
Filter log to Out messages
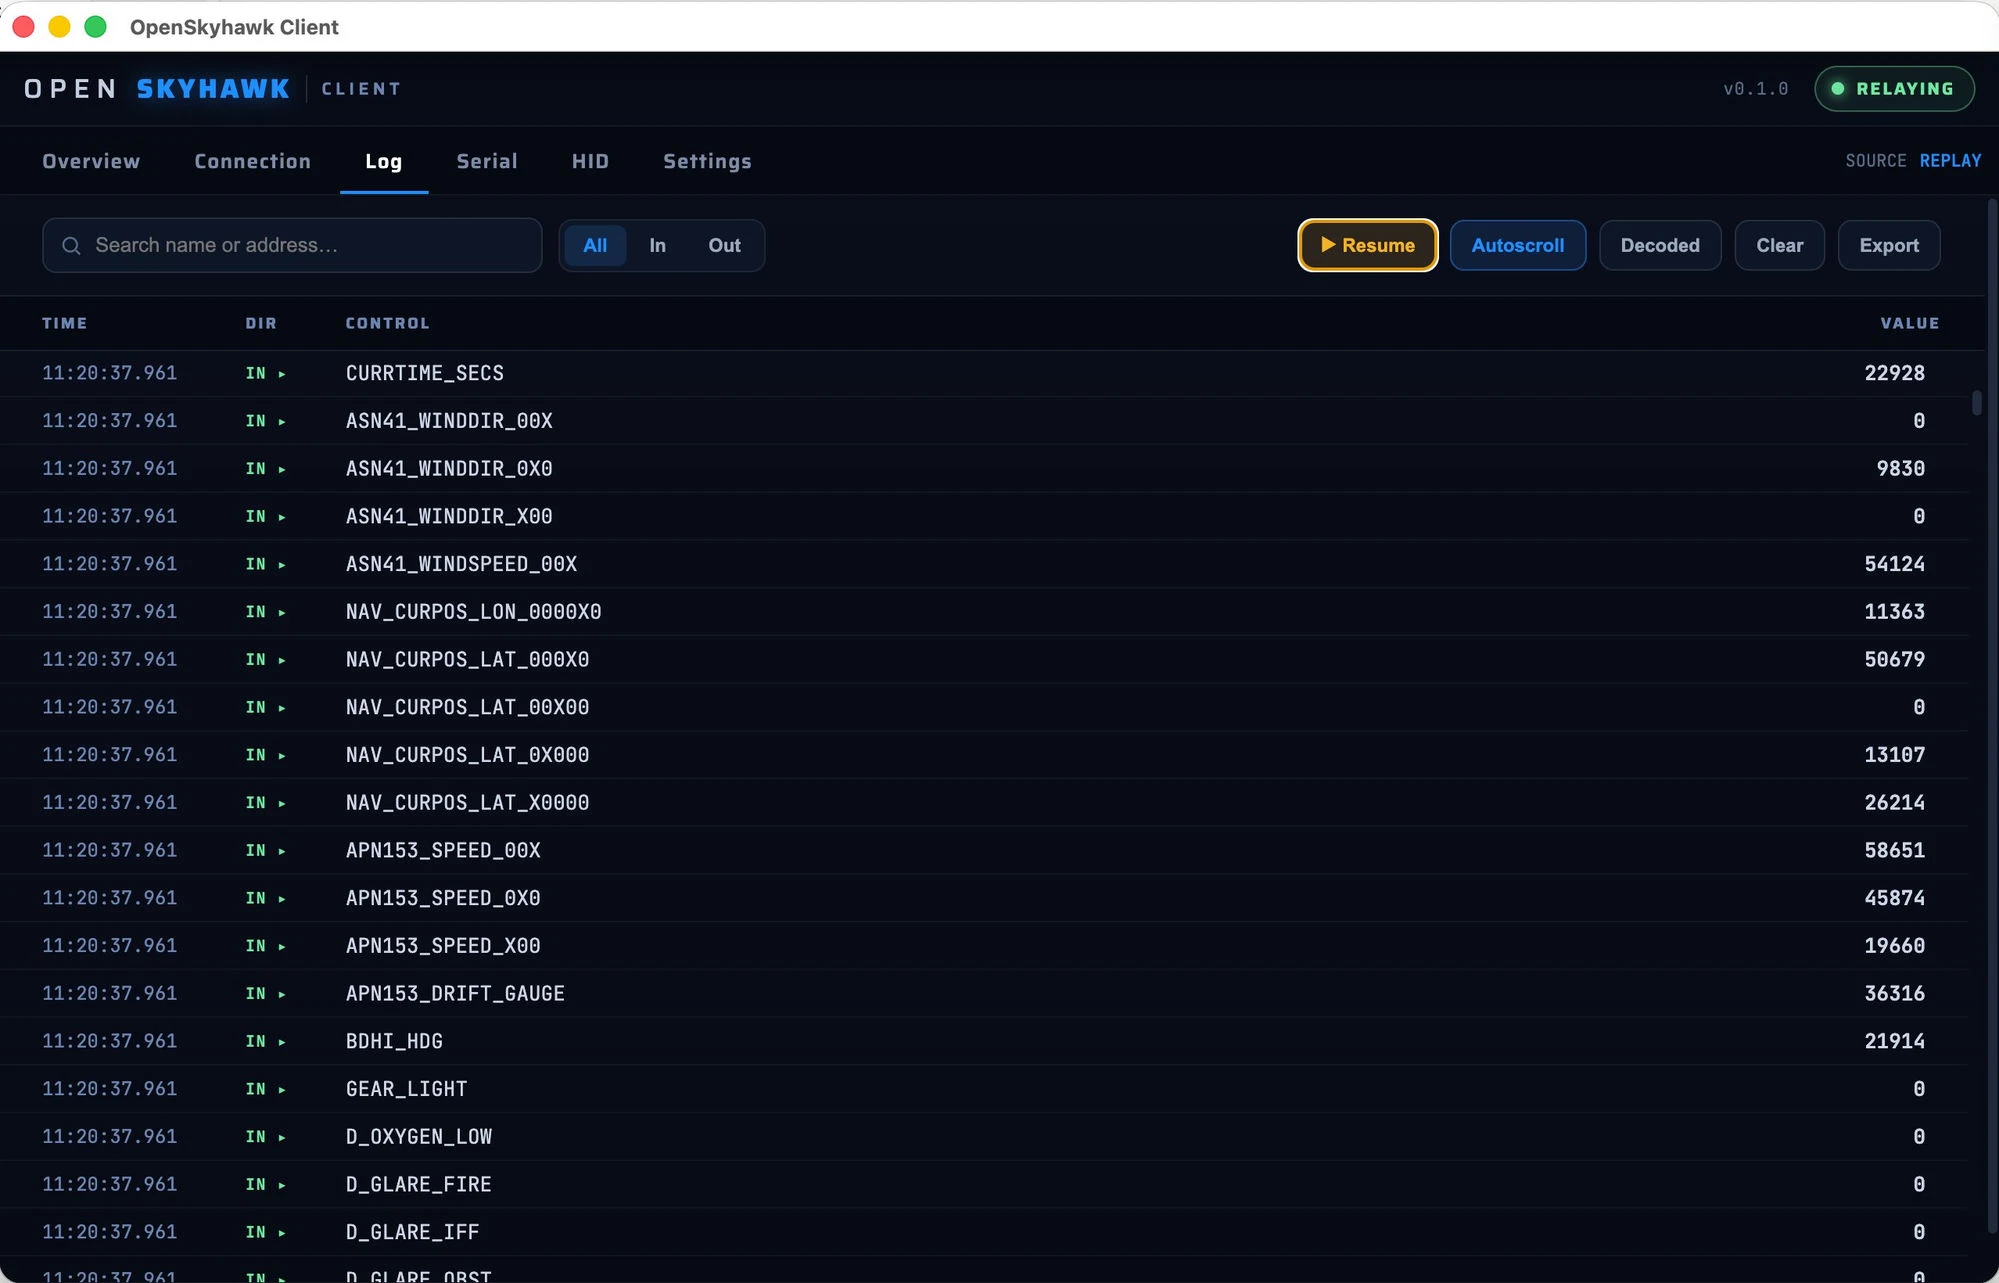coord(724,245)
